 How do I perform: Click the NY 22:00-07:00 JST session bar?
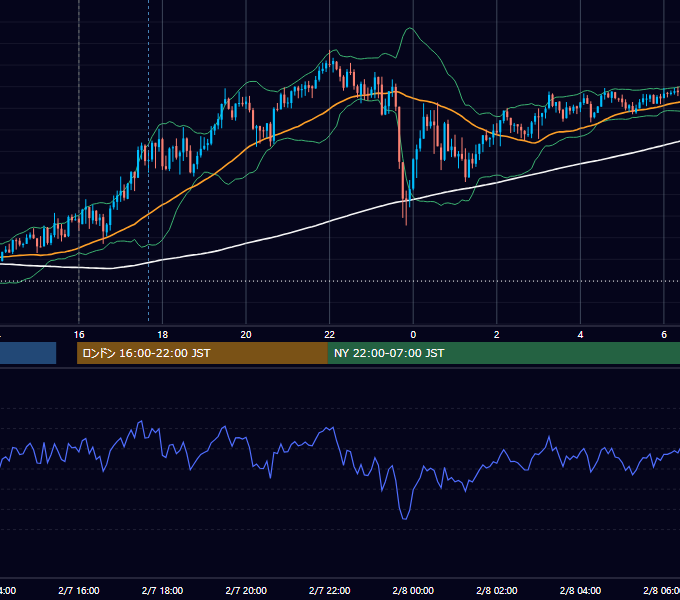(x=503, y=353)
